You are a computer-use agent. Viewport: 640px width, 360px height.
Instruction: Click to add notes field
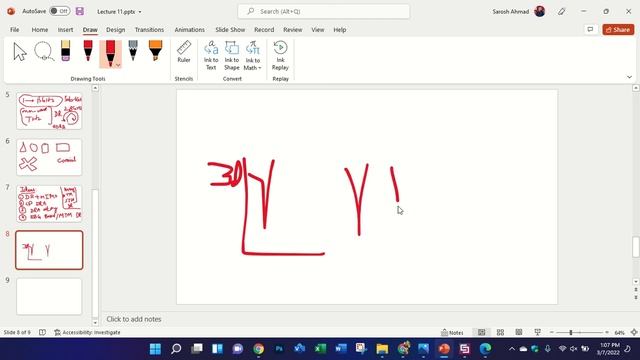pos(134,319)
